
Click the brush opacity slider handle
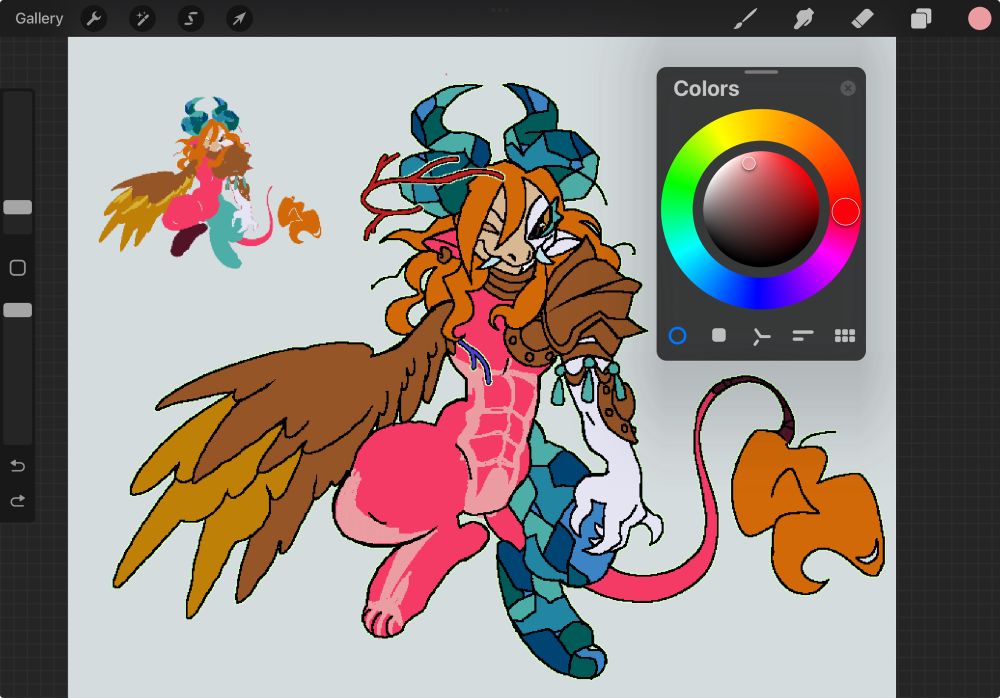pyautogui.click(x=18, y=310)
